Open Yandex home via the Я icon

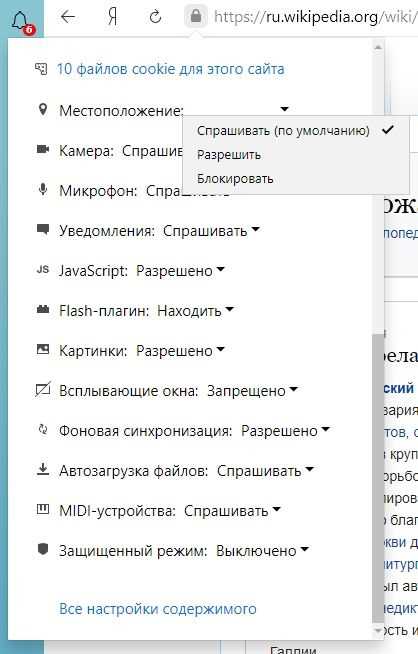point(112,17)
